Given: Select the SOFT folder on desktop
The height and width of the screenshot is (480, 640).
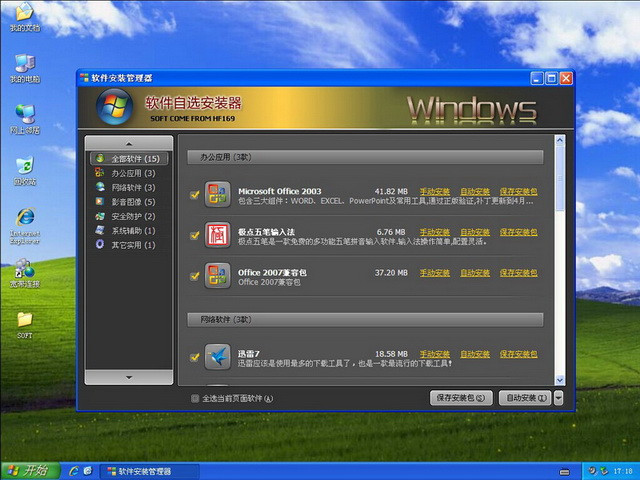Looking at the screenshot, I should tap(25, 325).
